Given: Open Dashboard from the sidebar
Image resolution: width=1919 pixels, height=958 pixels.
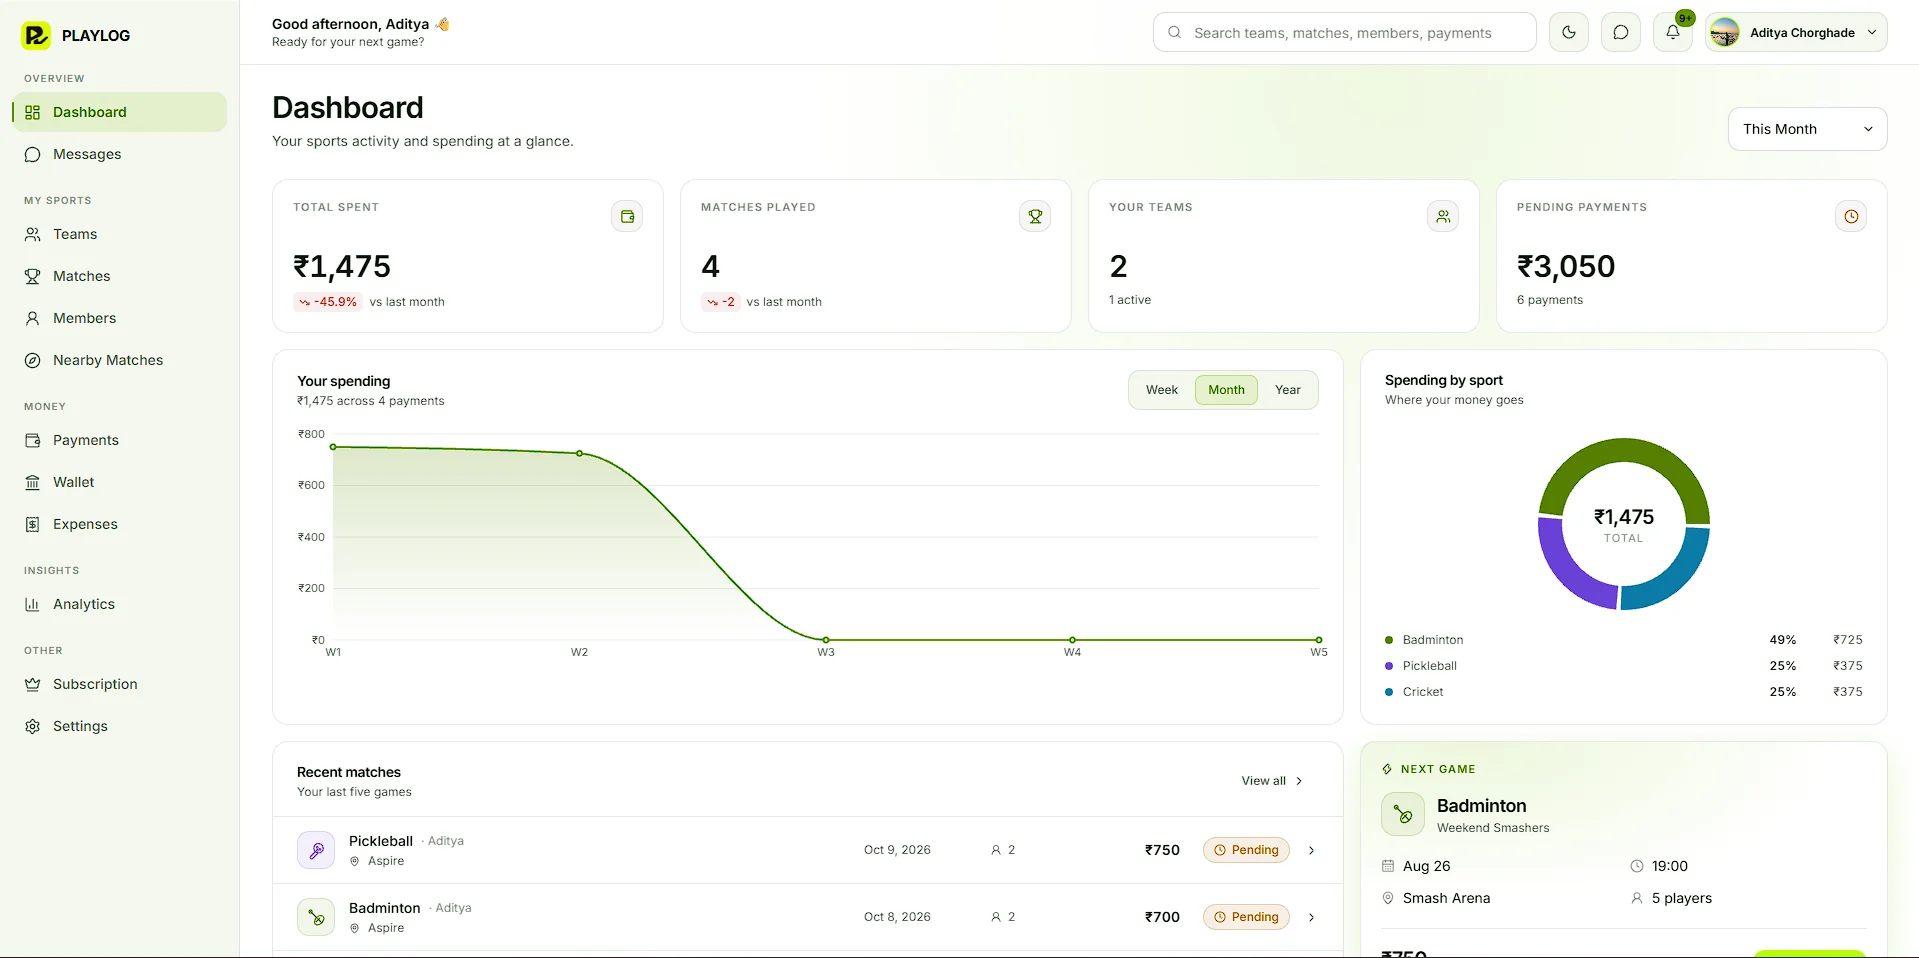Looking at the screenshot, I should pos(120,112).
